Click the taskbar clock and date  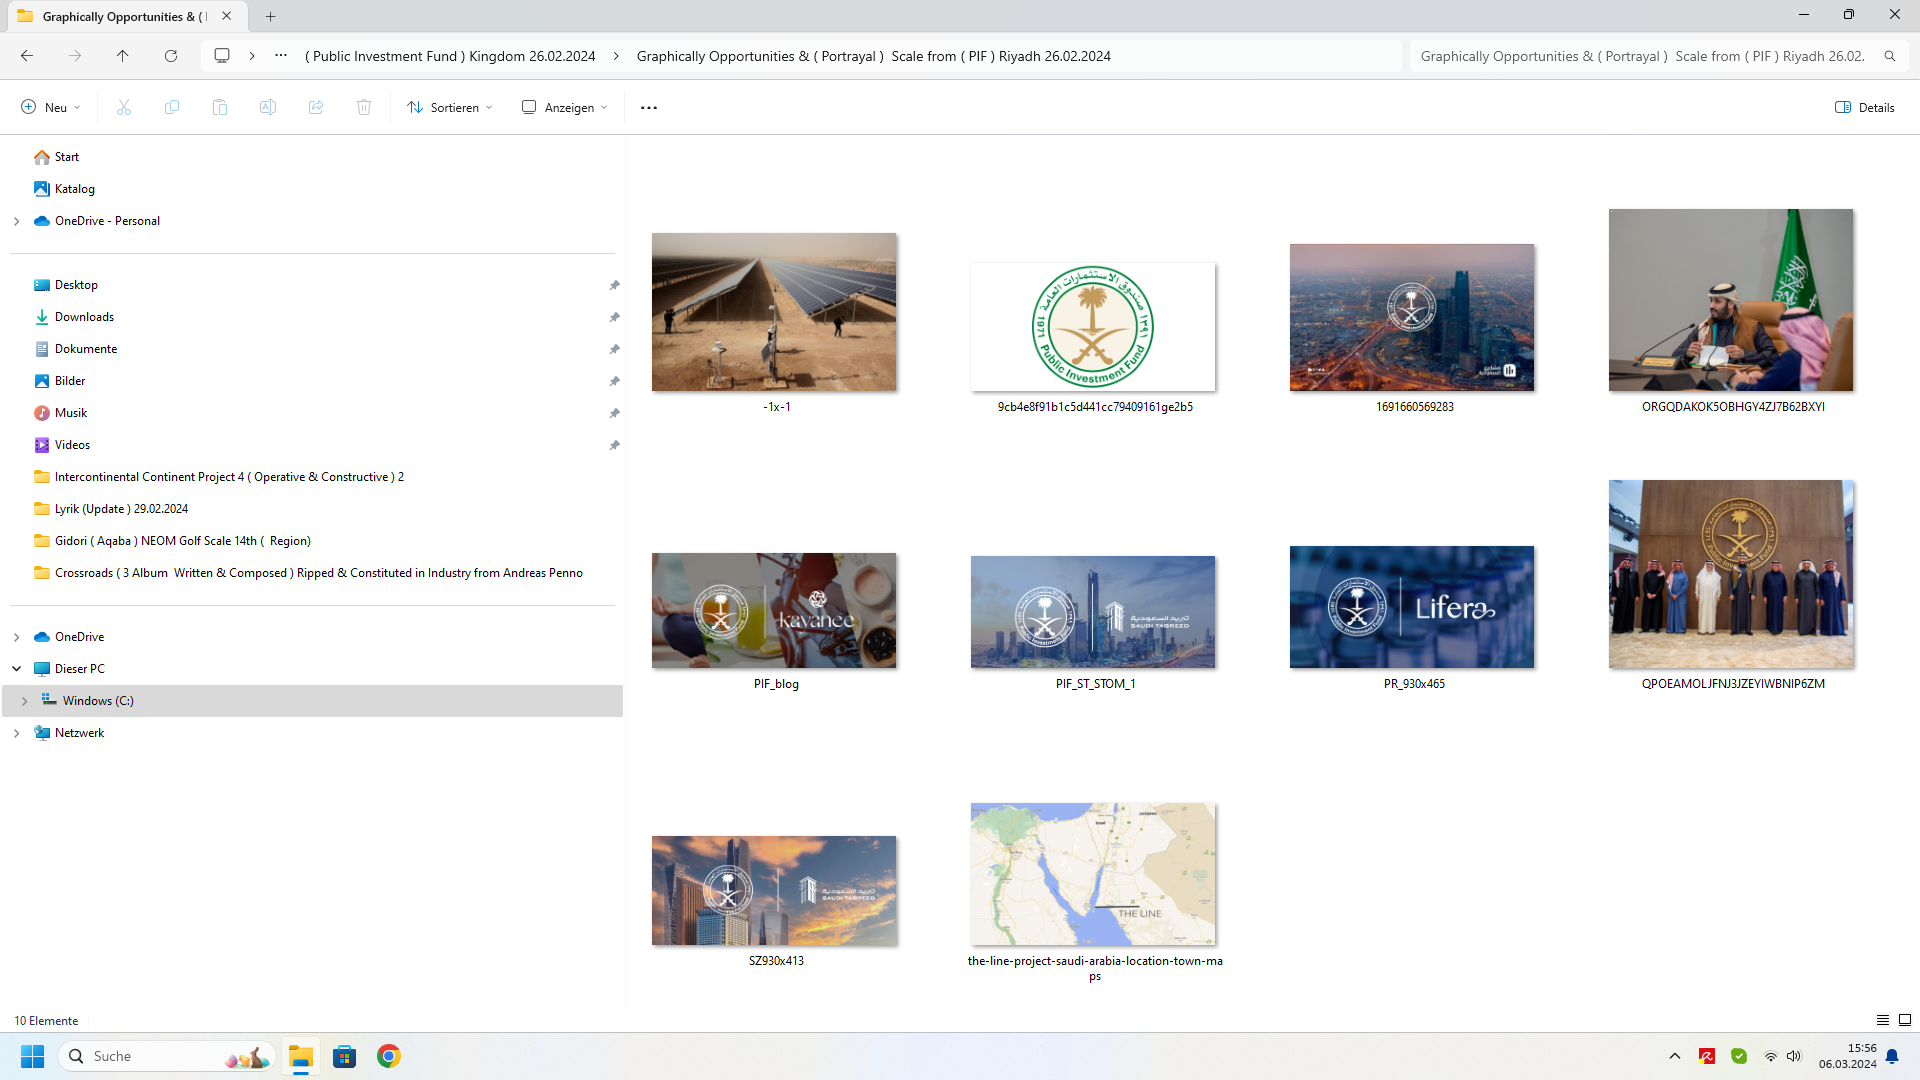[1847, 1056]
